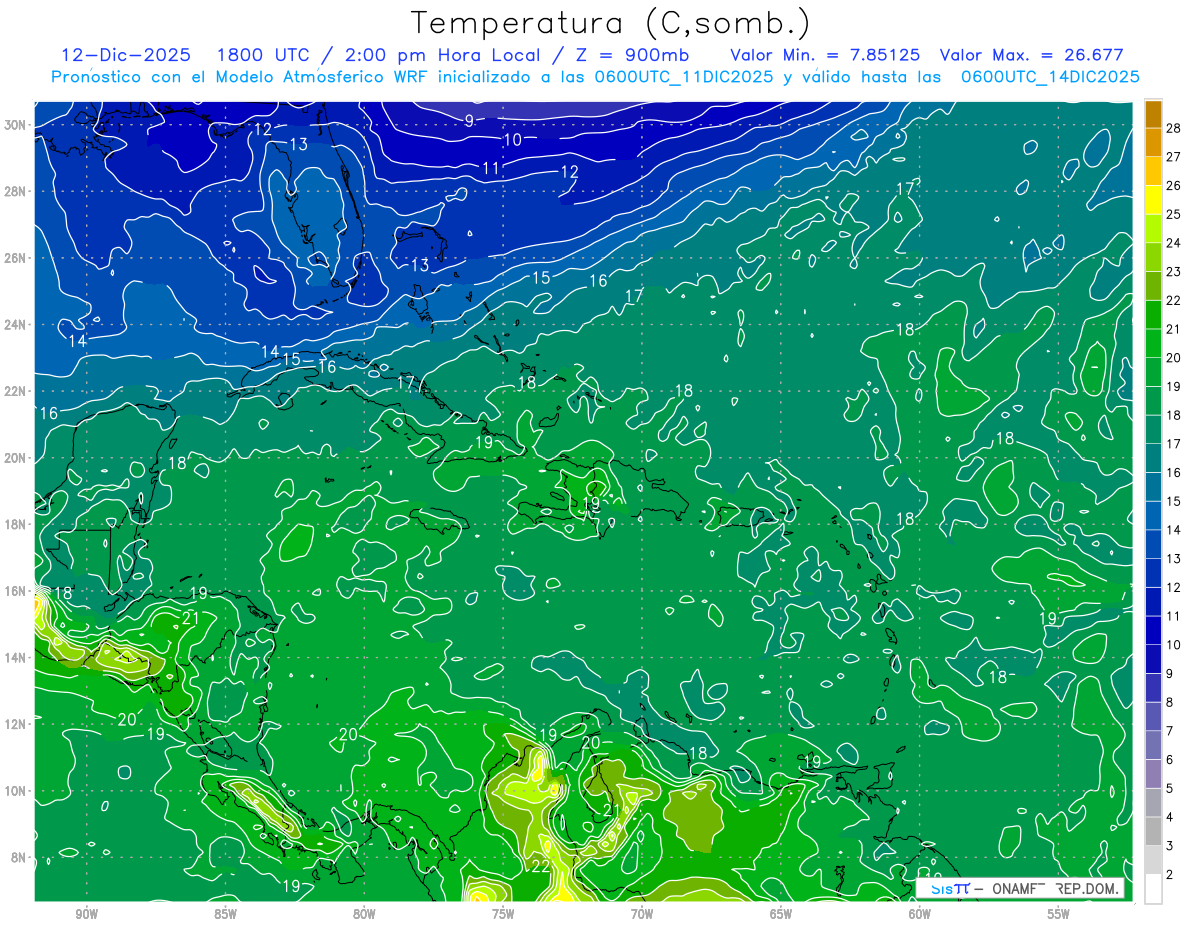Image resolution: width=1200 pixels, height=927 pixels.
Task: Click the yellow swatch between 25 and 26
Action: click(1154, 200)
